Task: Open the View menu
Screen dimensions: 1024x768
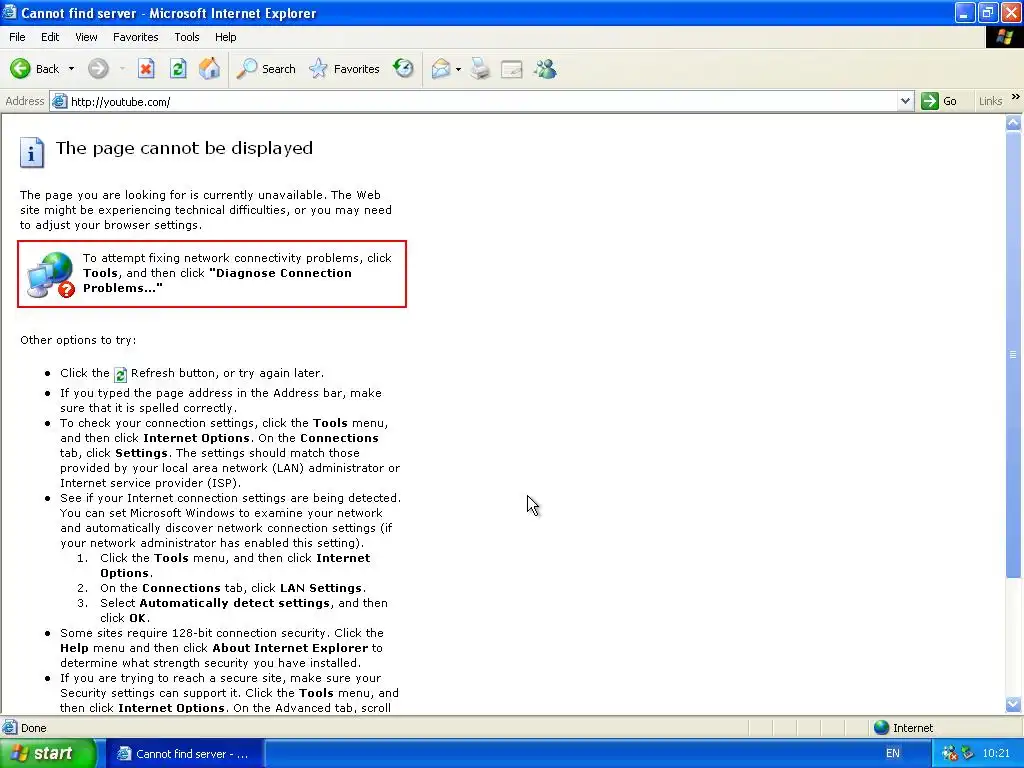Action: pos(86,37)
